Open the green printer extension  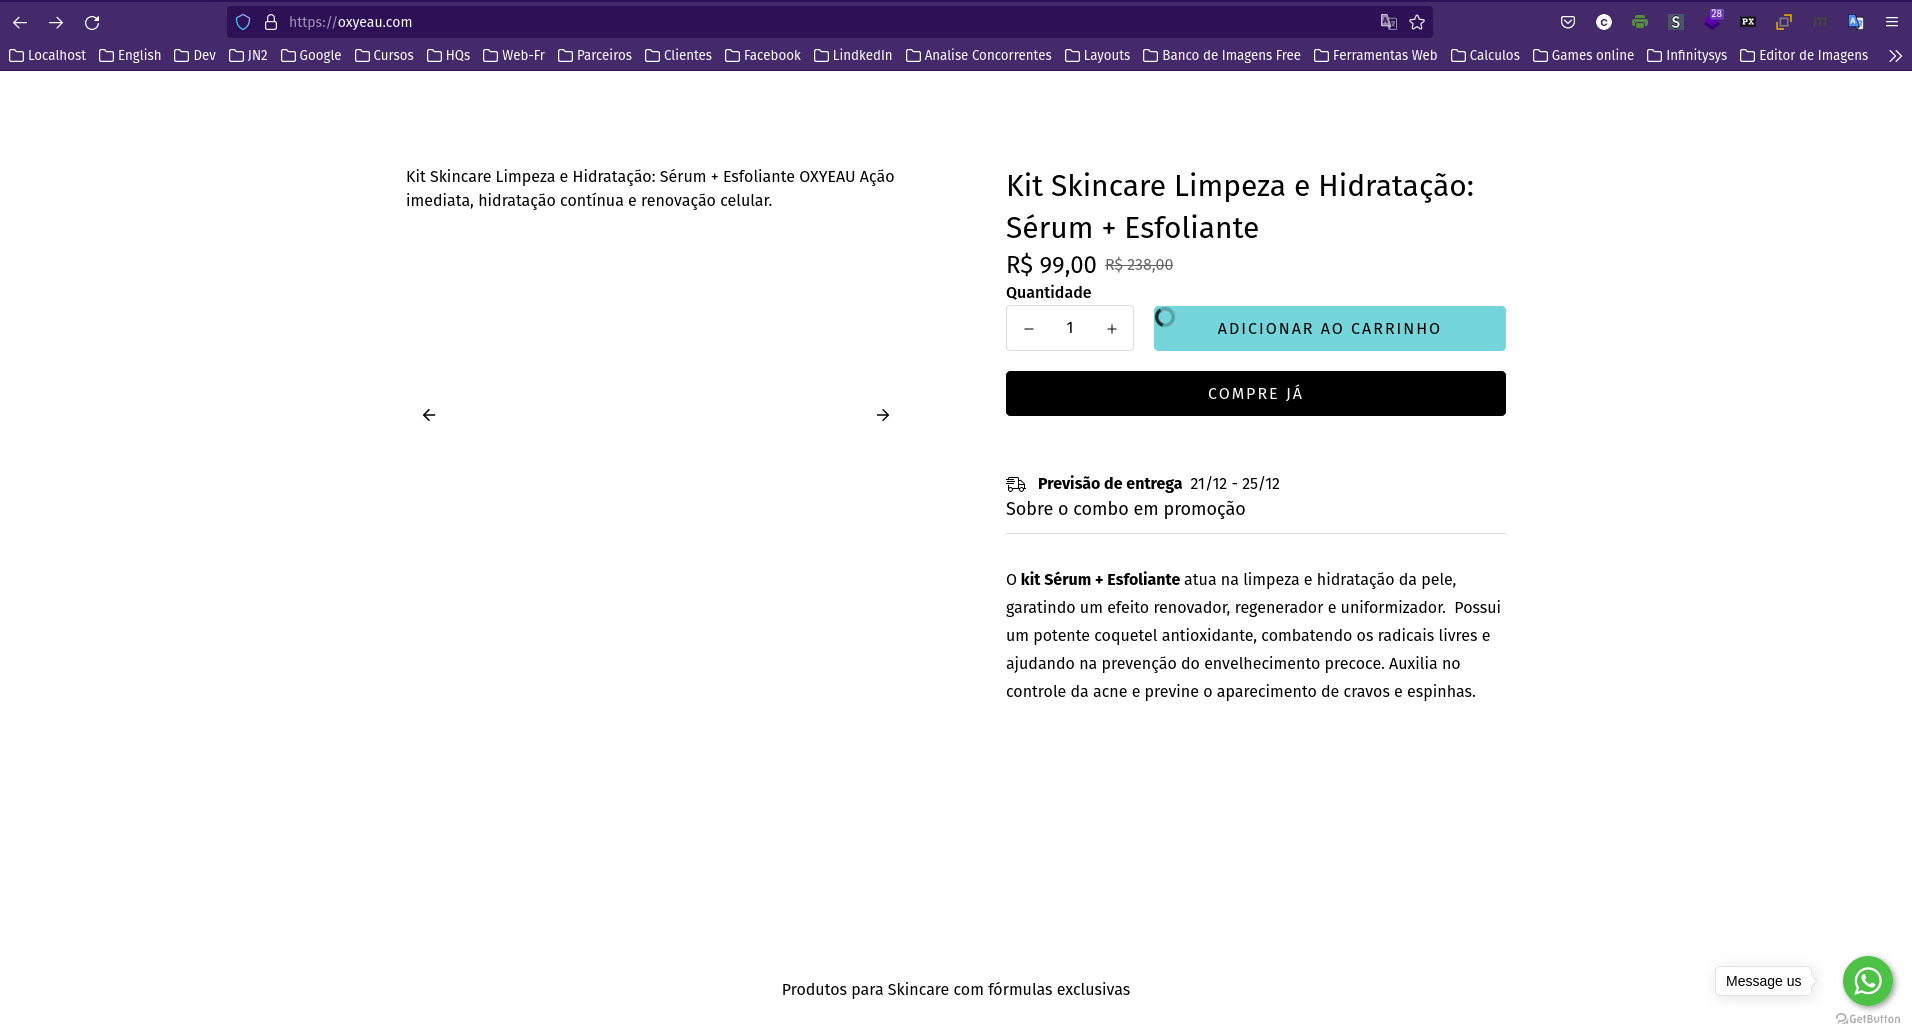[1640, 22]
